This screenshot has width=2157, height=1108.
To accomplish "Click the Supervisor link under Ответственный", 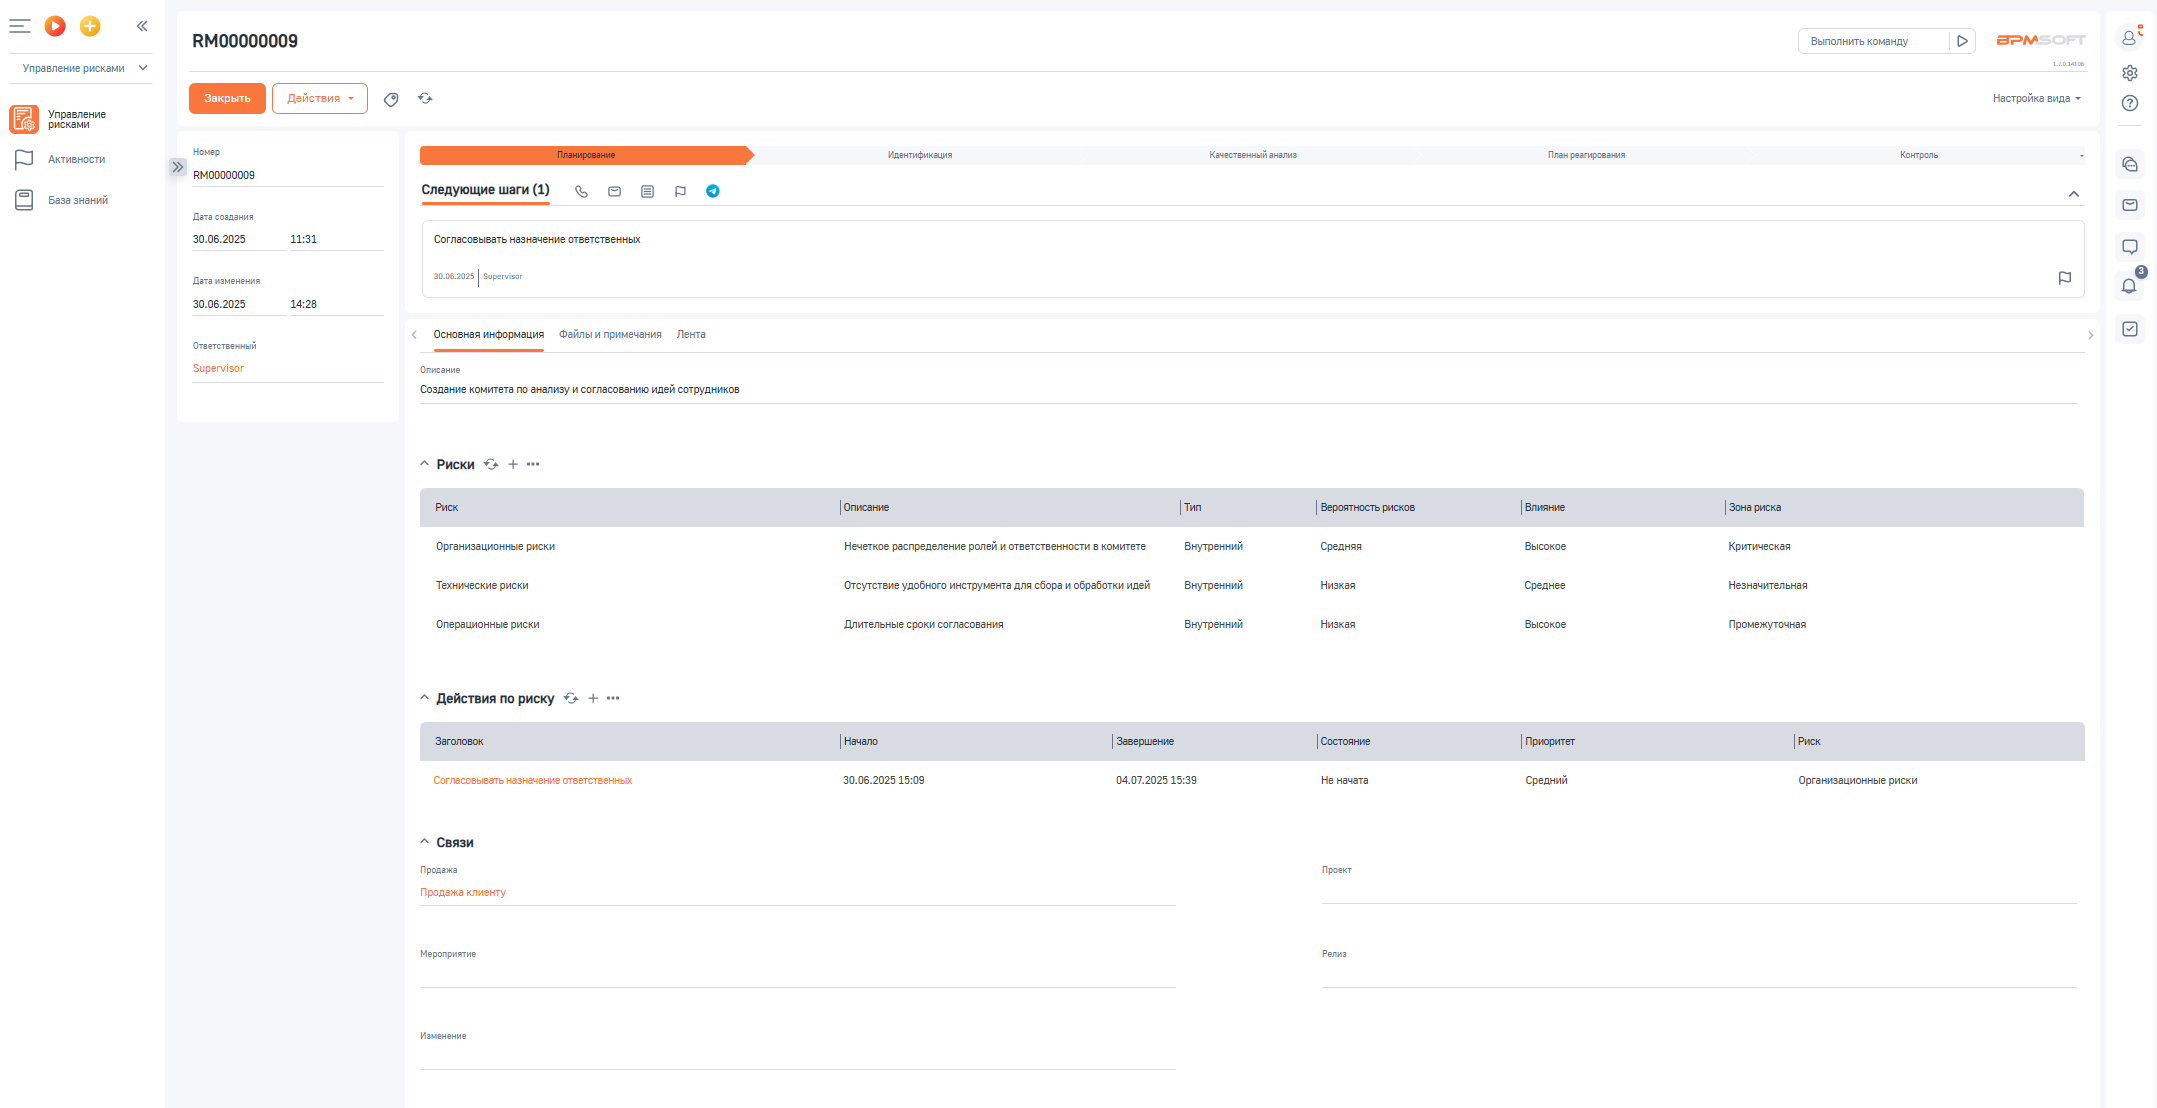I will coord(218,369).
